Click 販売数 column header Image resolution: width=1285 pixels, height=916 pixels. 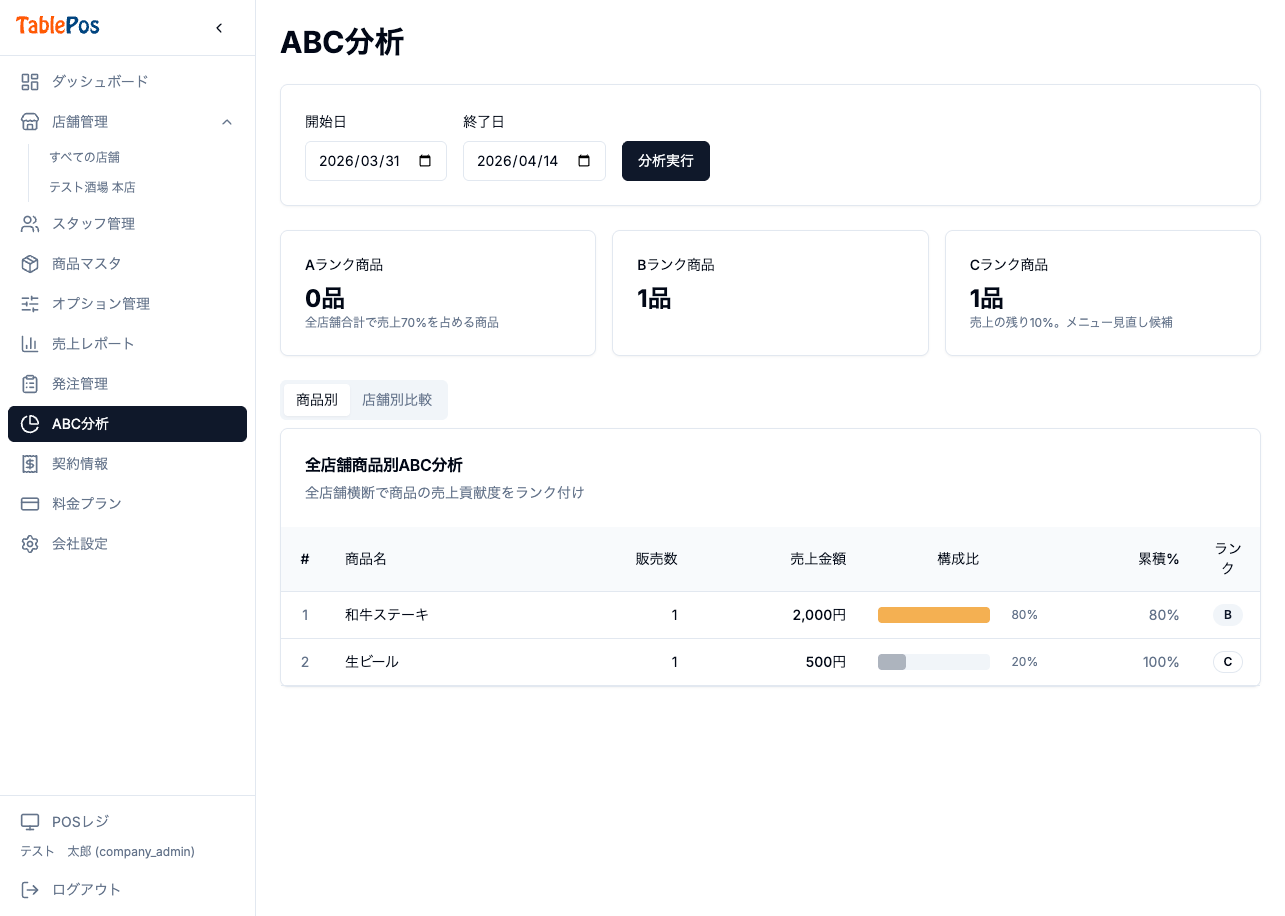click(x=657, y=559)
